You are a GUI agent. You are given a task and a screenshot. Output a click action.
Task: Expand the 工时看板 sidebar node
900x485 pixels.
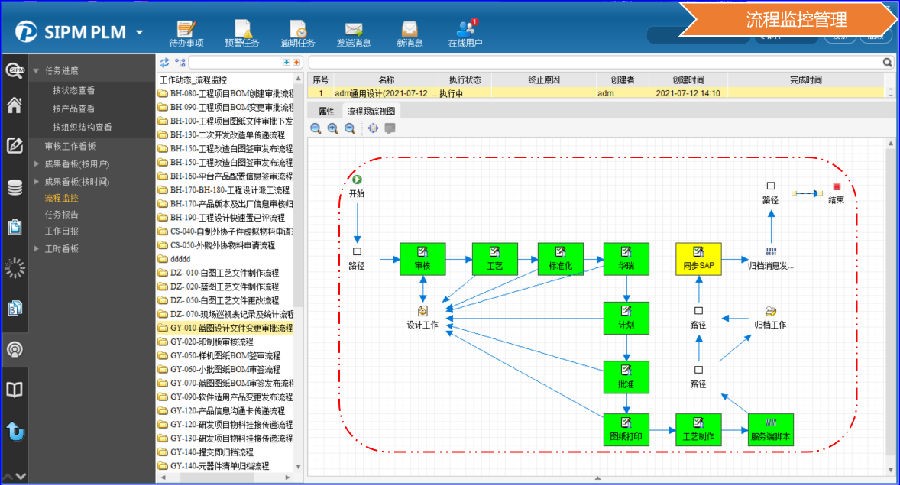coord(36,247)
